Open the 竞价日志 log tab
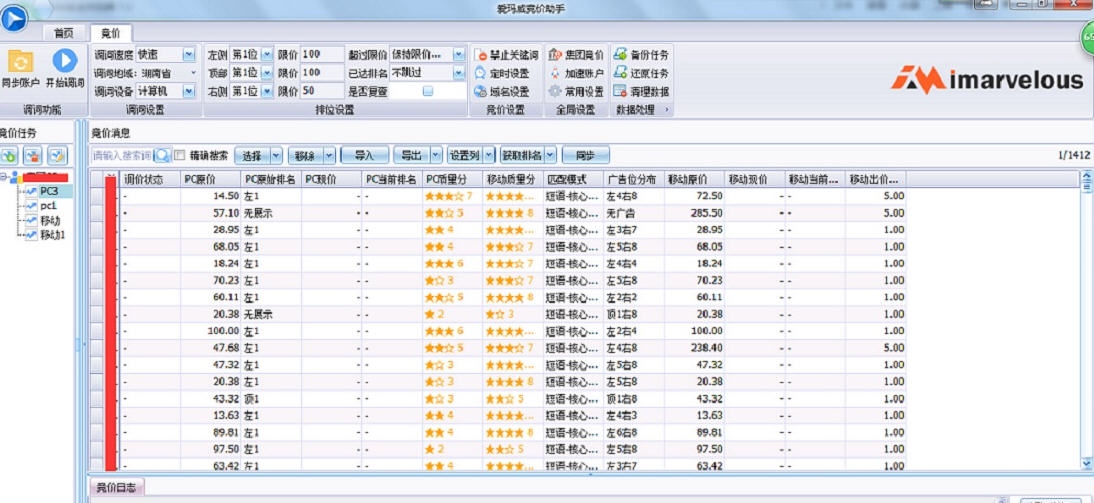The width and height of the screenshot is (1094, 503). tap(117, 486)
